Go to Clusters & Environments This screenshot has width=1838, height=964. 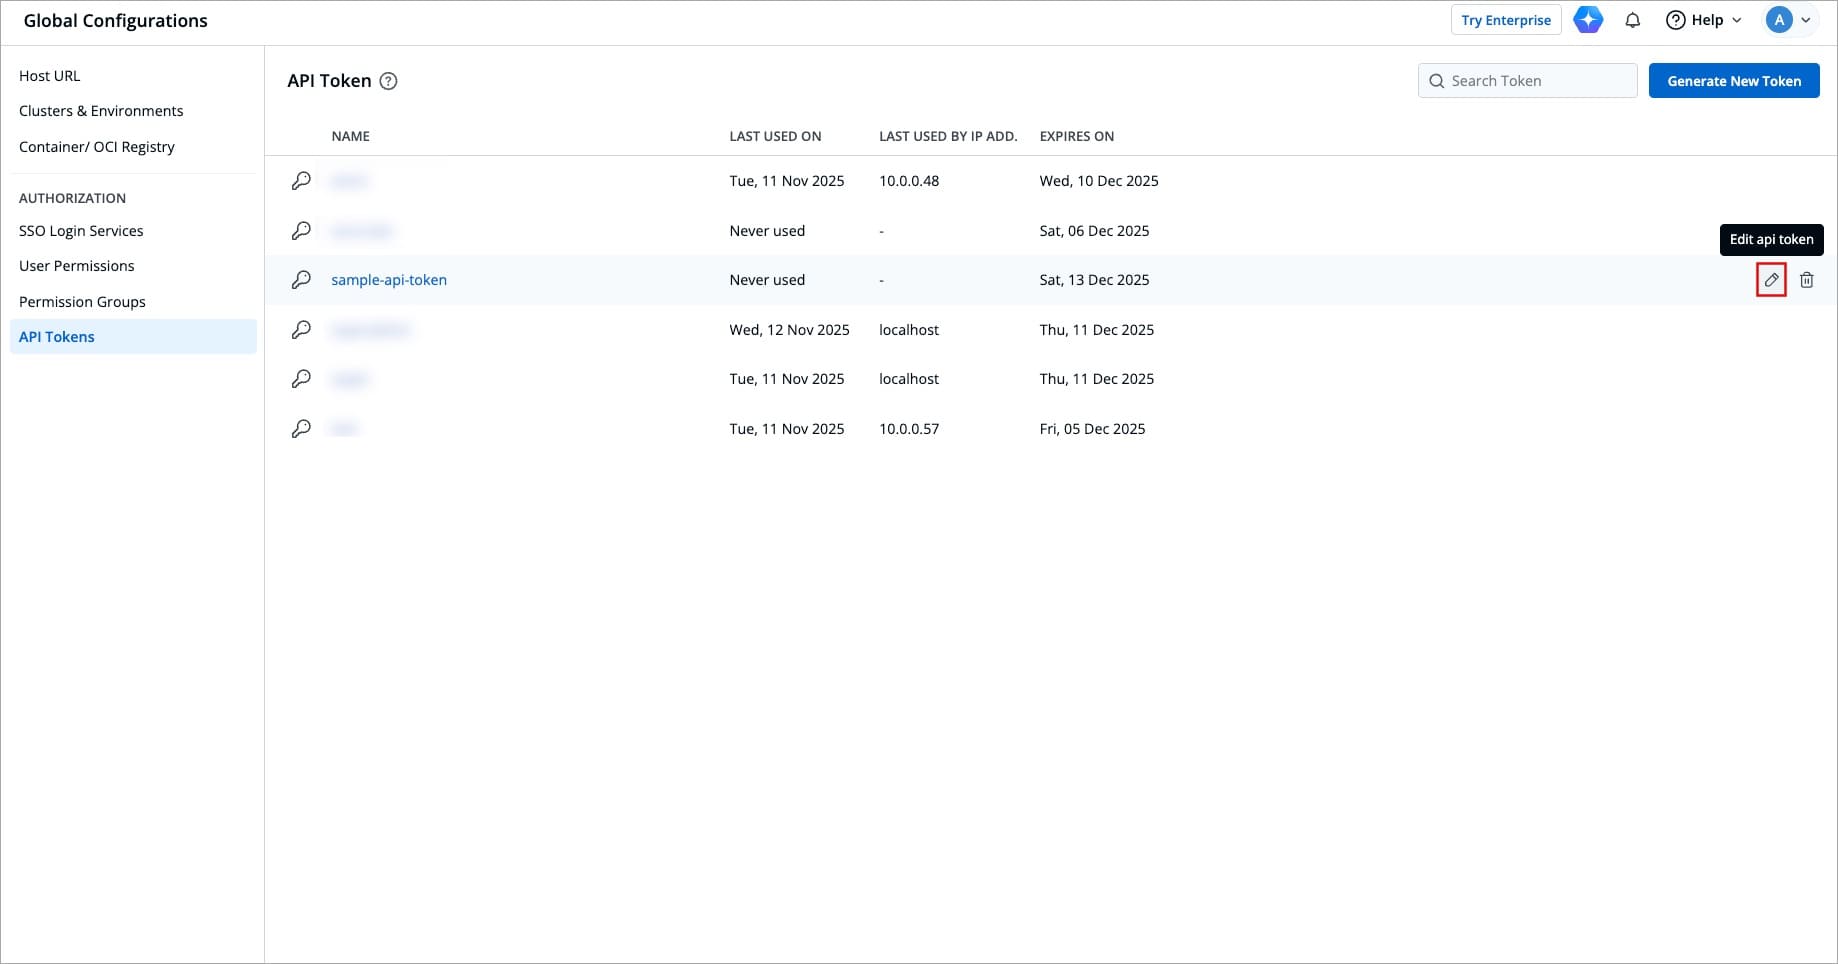101,111
